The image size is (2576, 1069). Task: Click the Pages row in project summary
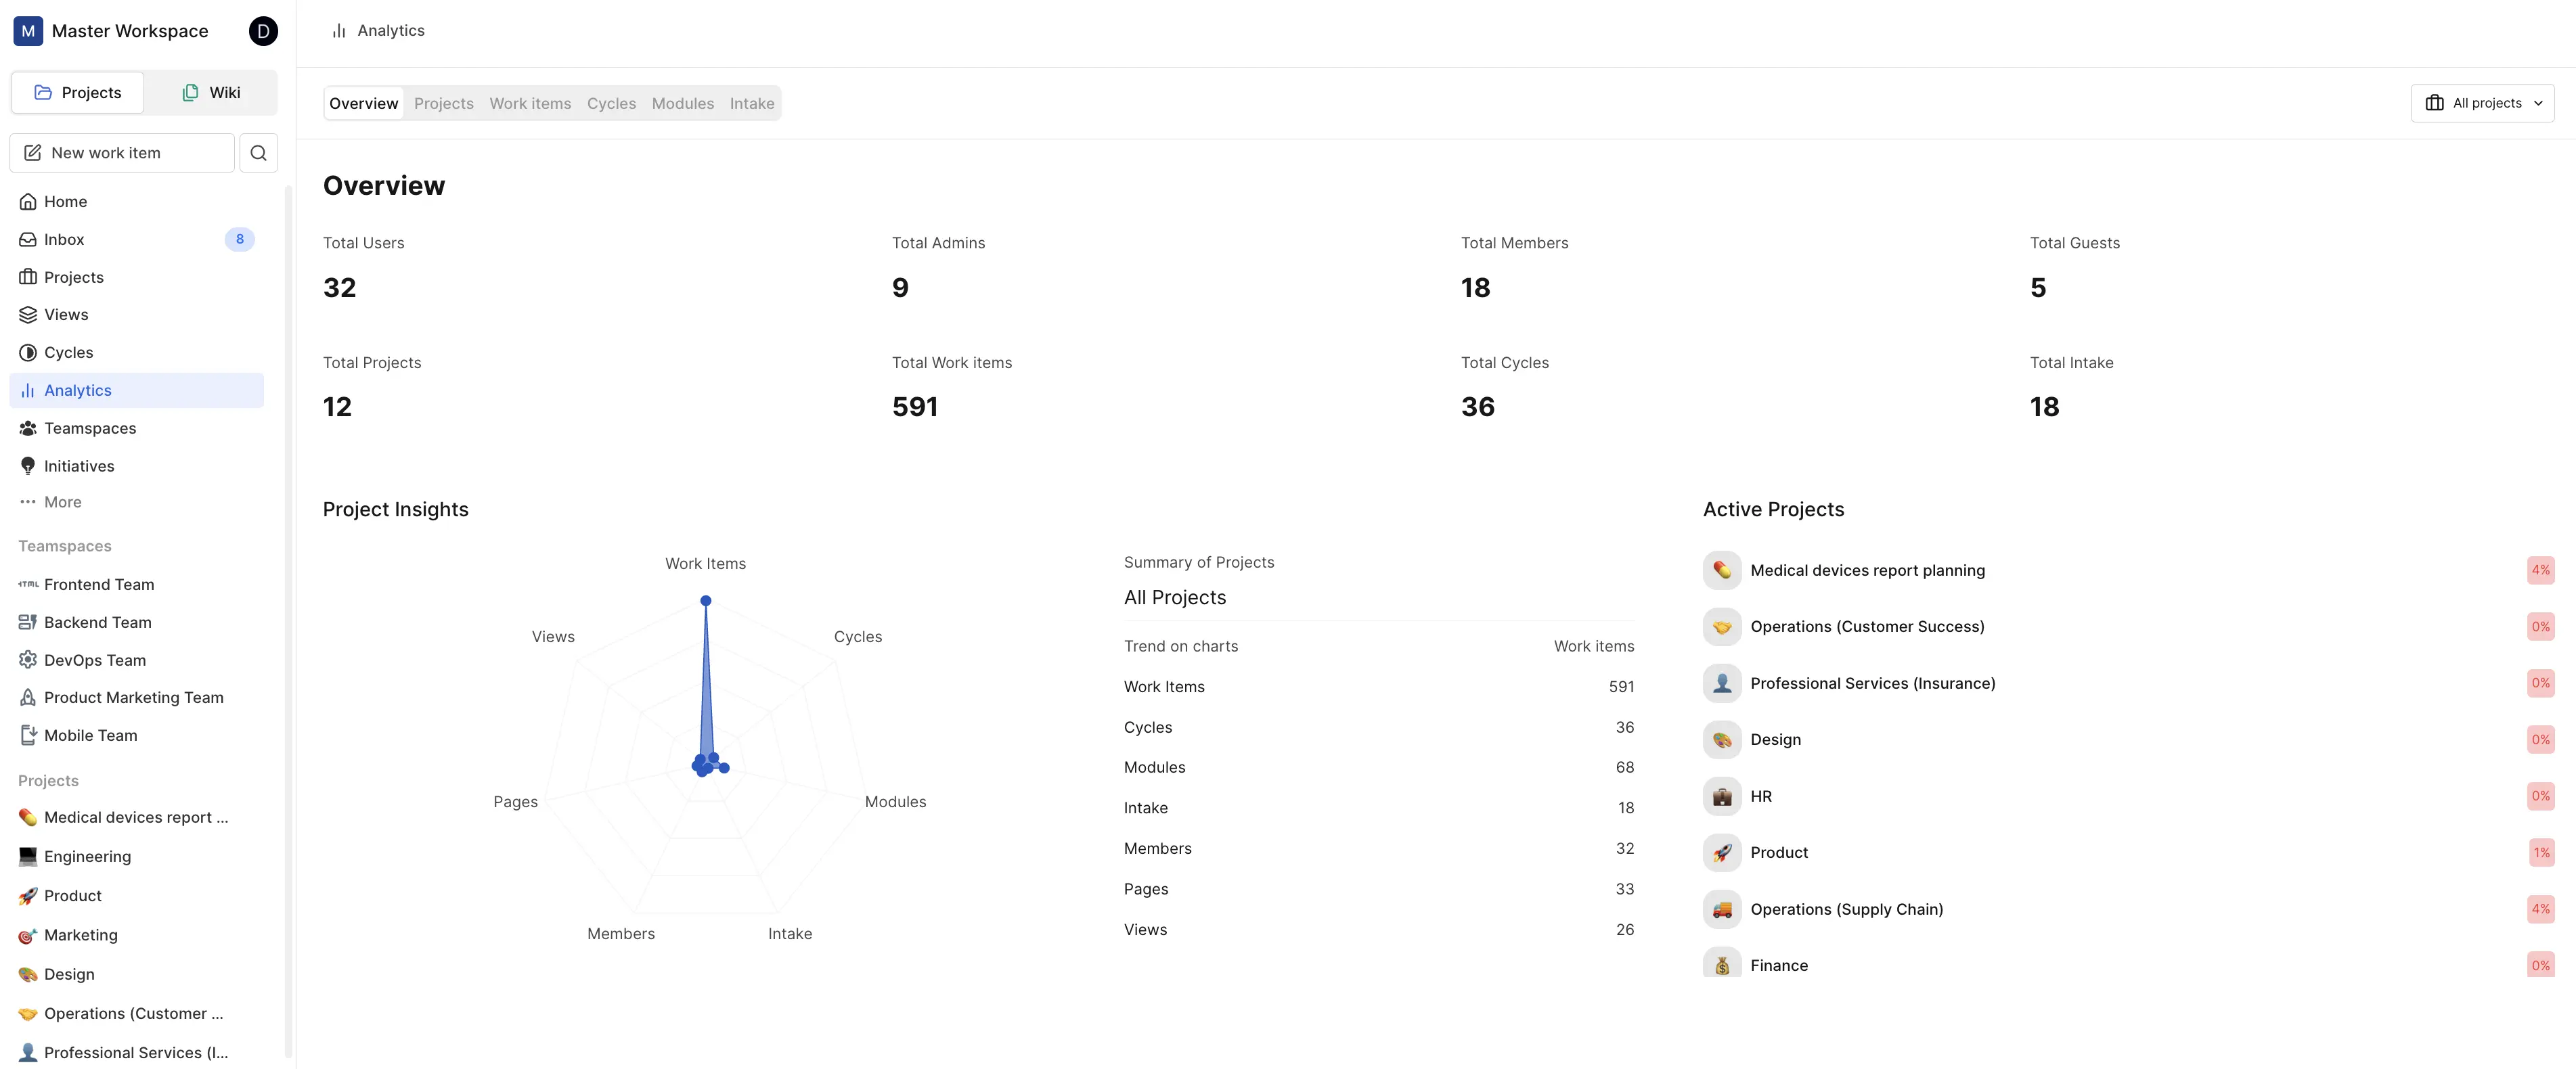coord(1379,889)
